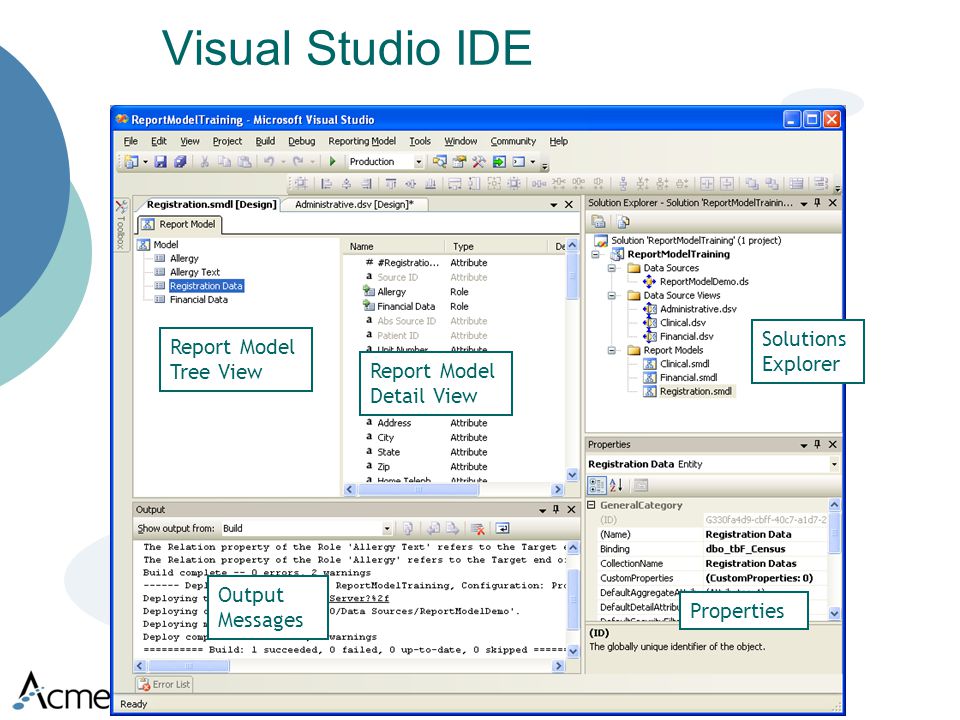Open the Error List tab
960x720 pixels.
(164, 684)
